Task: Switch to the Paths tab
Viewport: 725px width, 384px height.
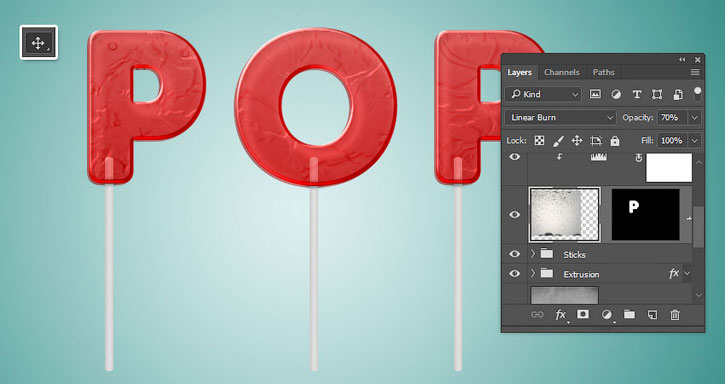Action: point(603,72)
